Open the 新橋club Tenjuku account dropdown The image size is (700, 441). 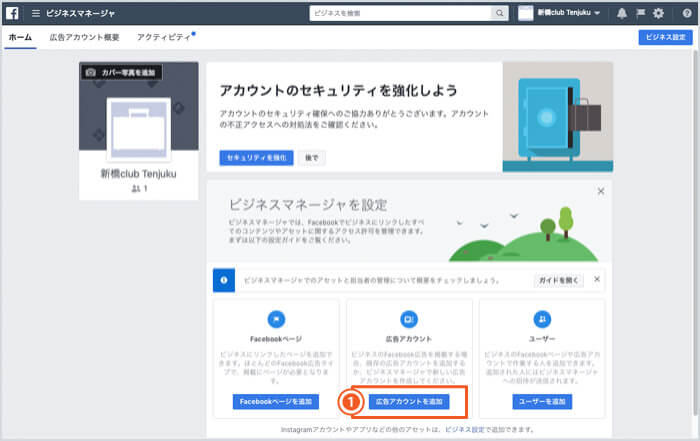coord(559,13)
